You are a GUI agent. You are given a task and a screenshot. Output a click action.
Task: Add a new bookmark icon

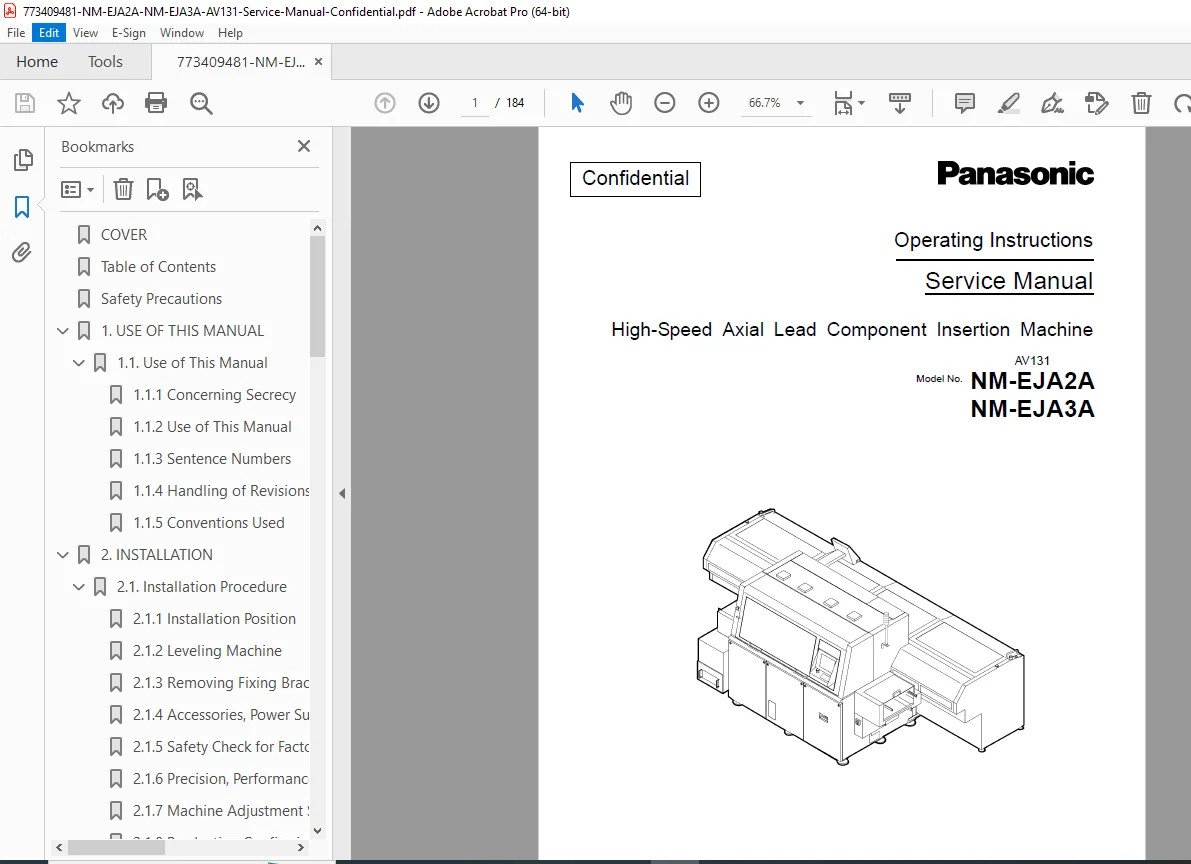[x=157, y=189]
